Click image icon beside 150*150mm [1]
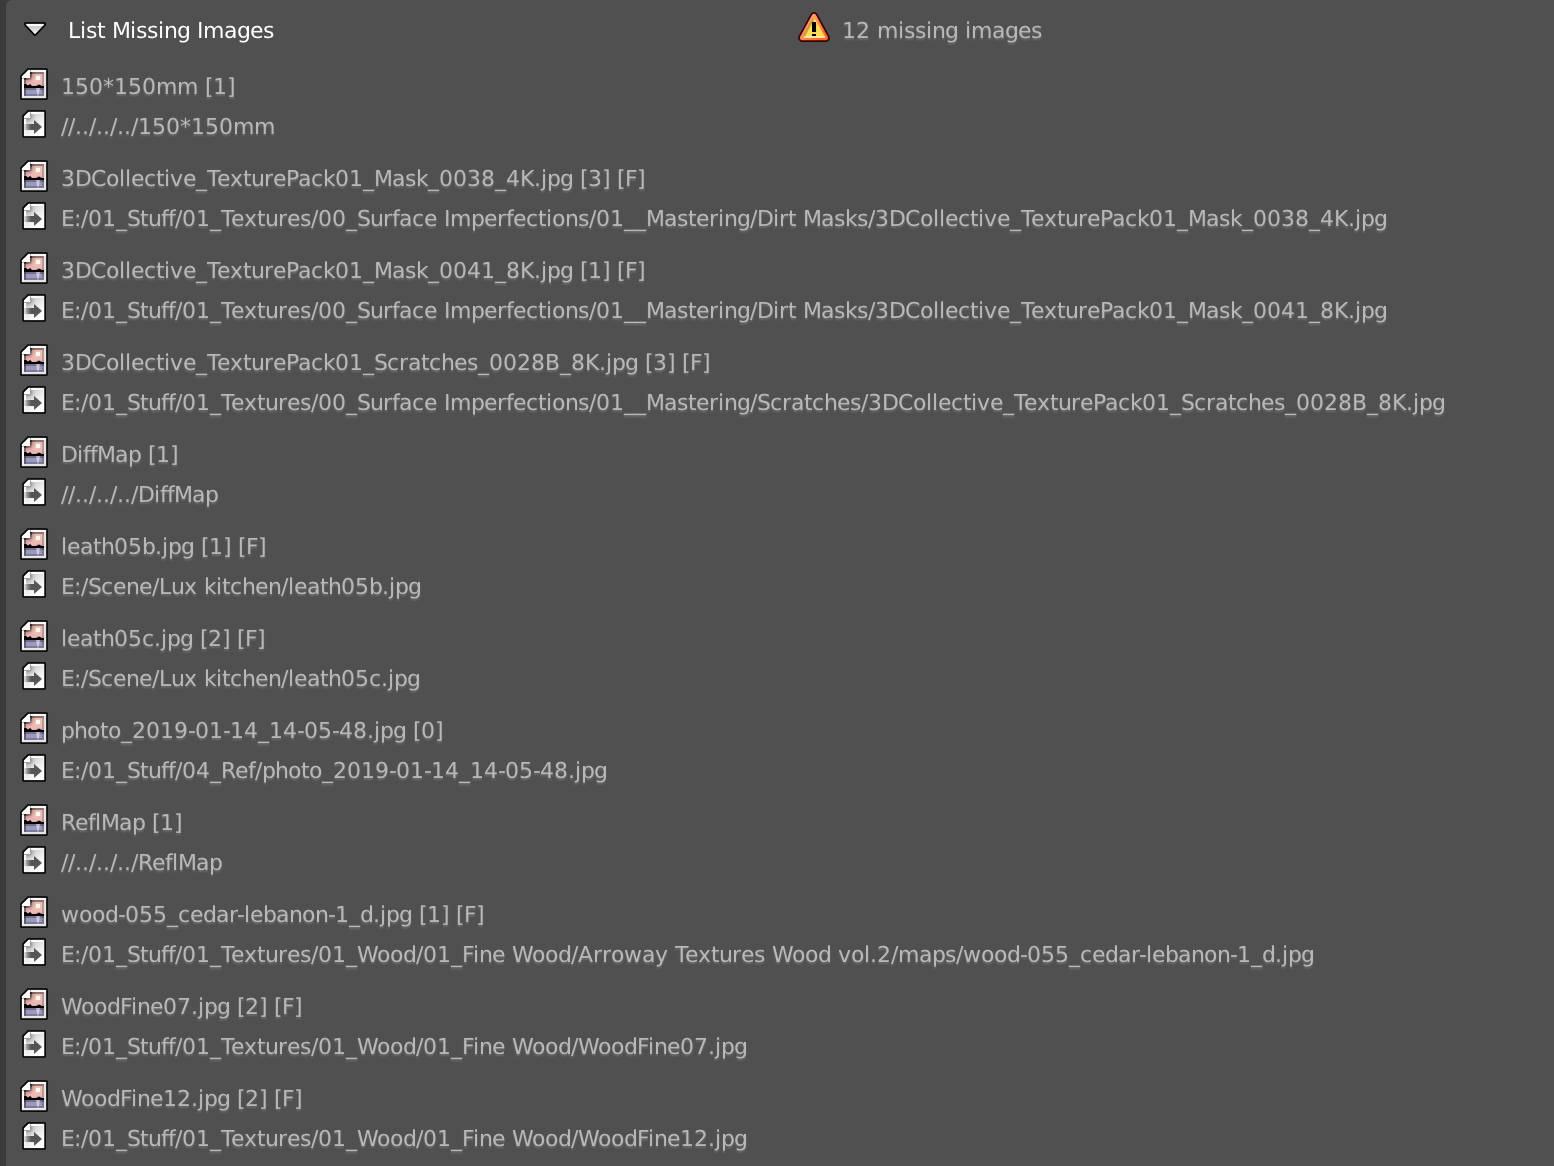1554x1166 pixels. 34,84
